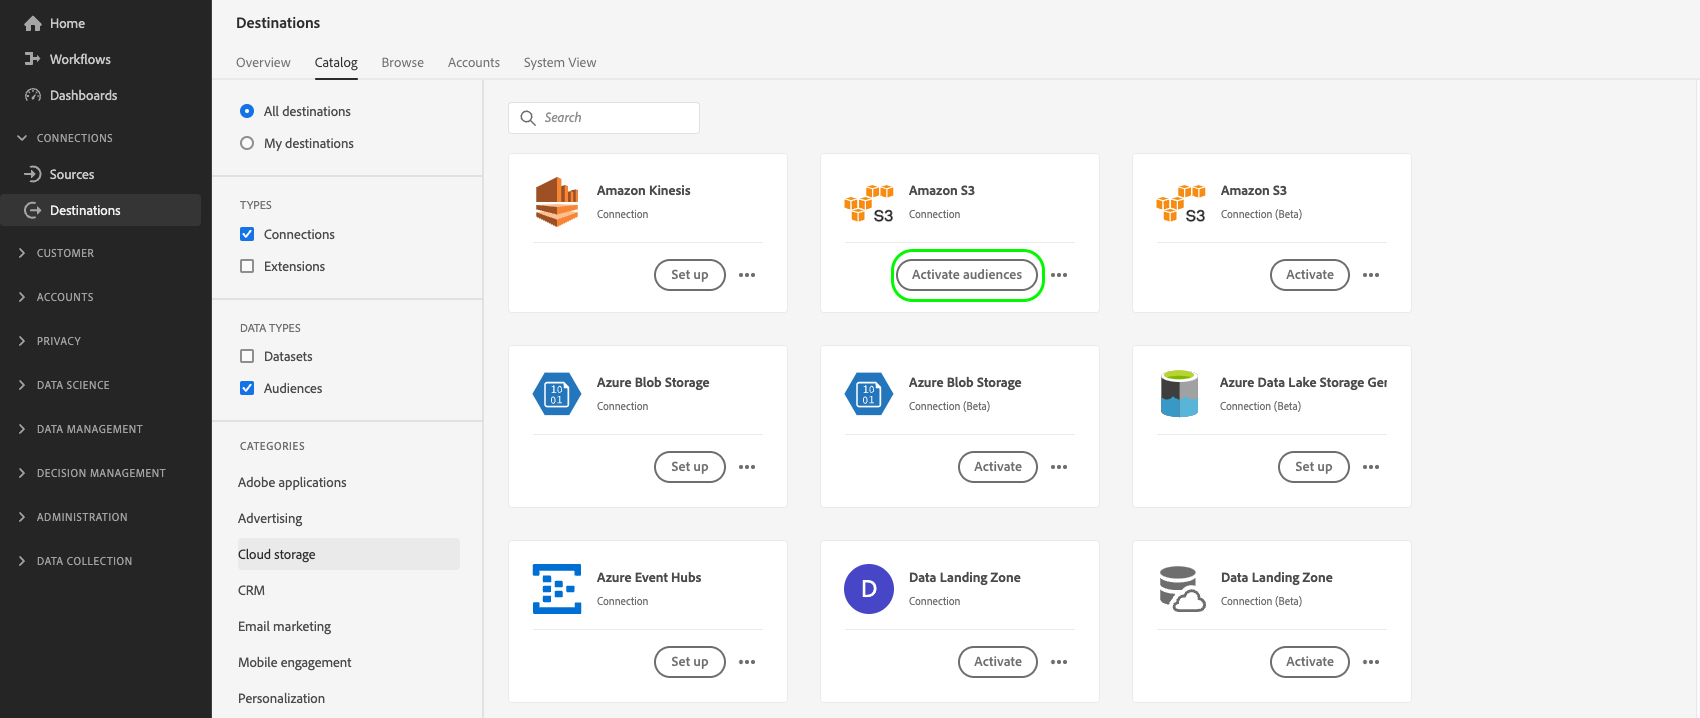Activate the Amazon S3 Beta connection
Screen dimensions: 1700x718
pyautogui.click(x=1310, y=275)
